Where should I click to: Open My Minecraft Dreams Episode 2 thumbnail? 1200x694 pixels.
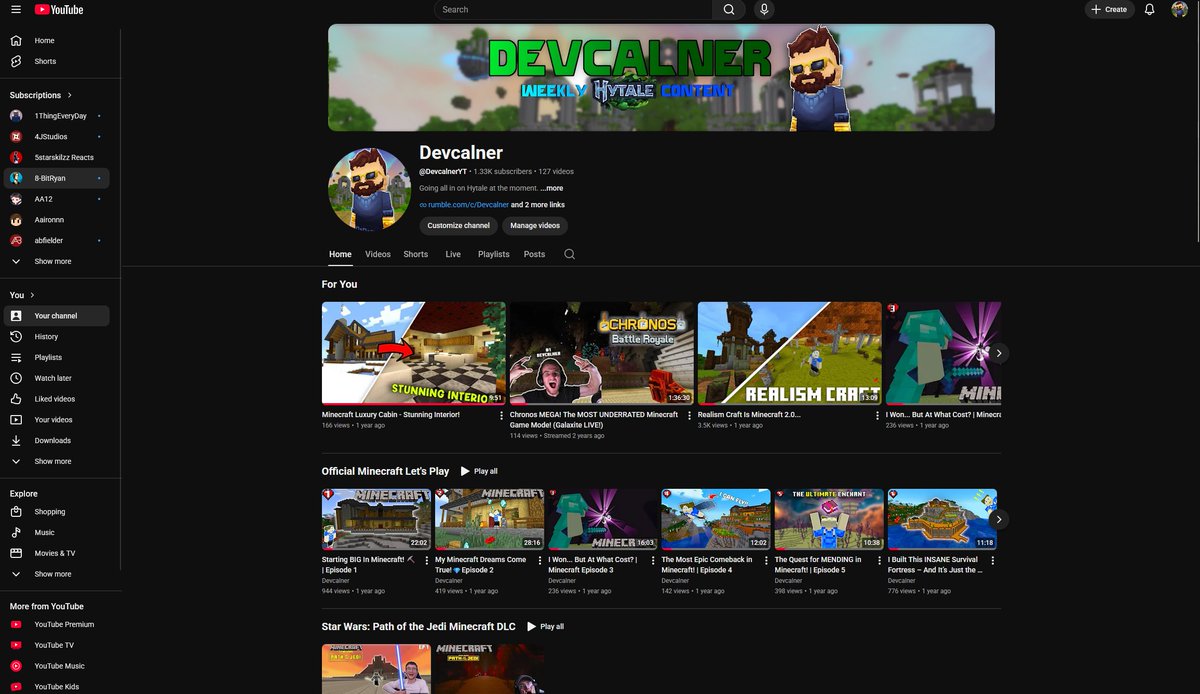point(489,519)
